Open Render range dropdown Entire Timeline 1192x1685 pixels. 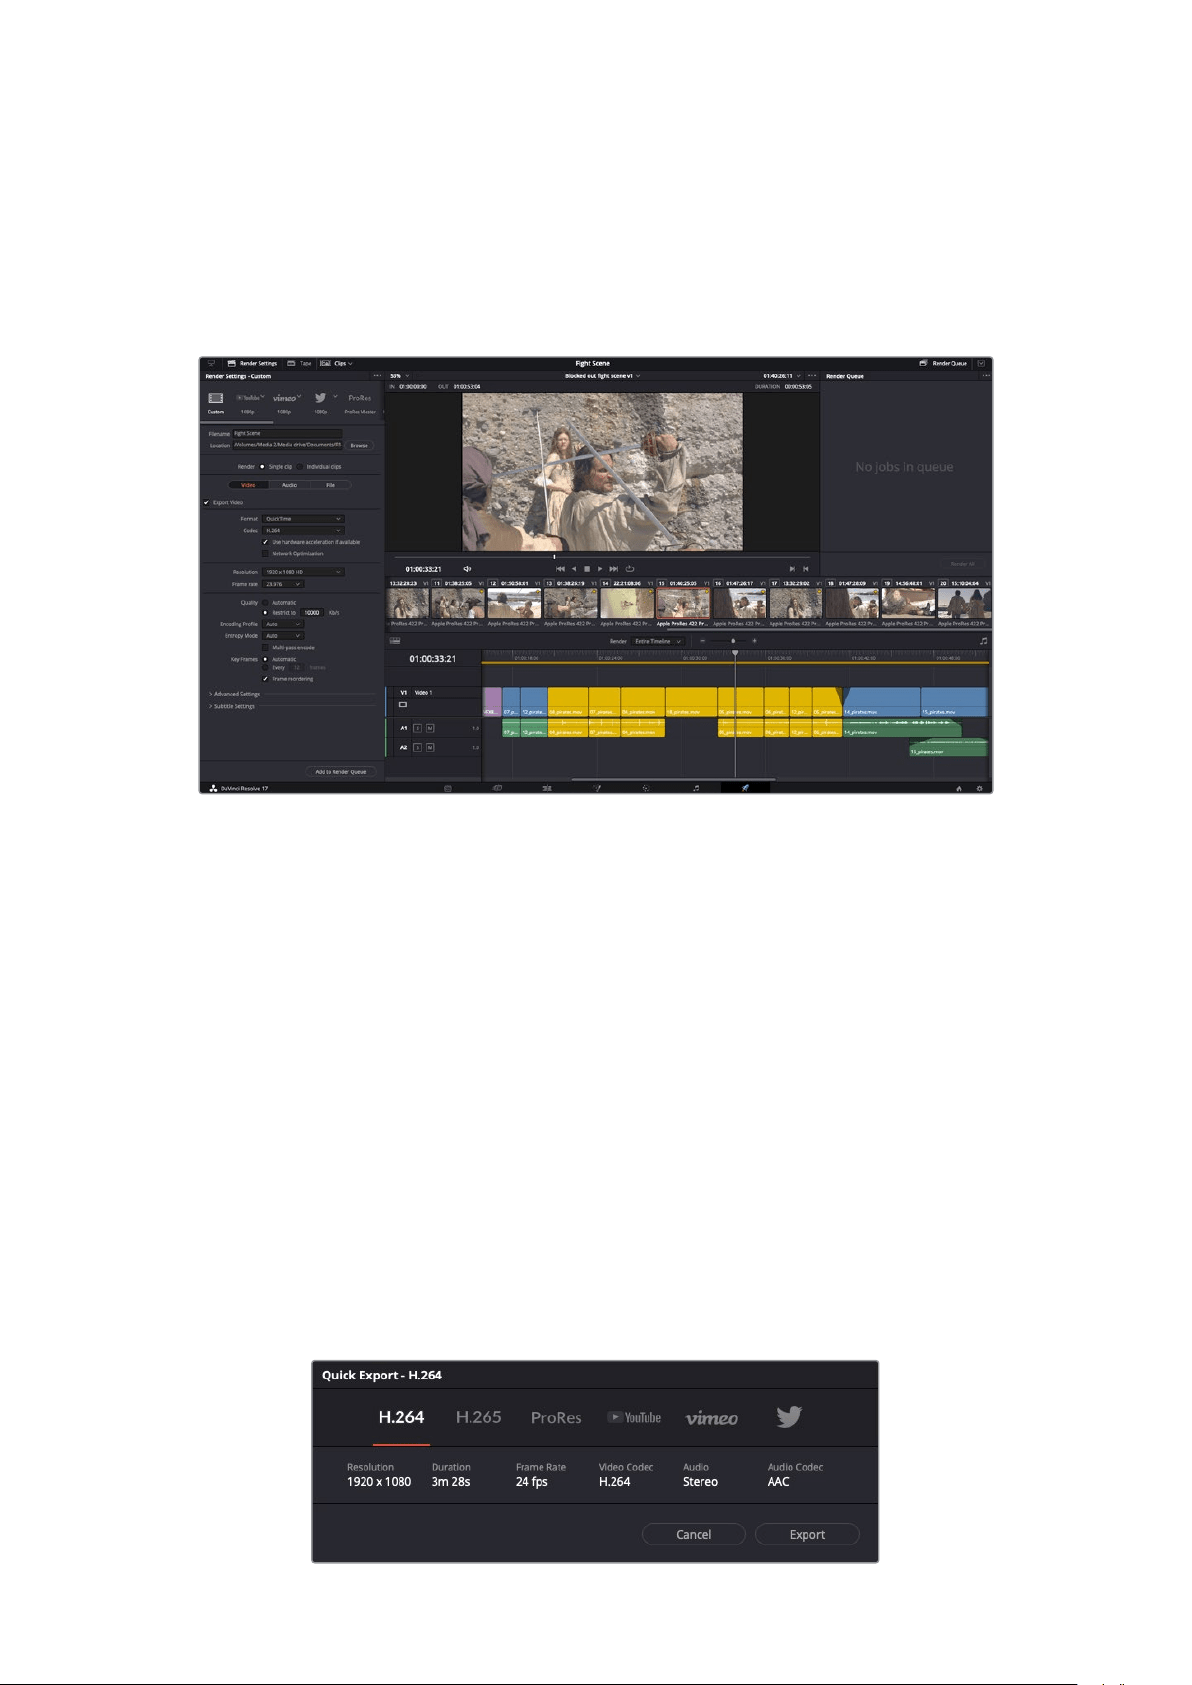click(x=657, y=641)
